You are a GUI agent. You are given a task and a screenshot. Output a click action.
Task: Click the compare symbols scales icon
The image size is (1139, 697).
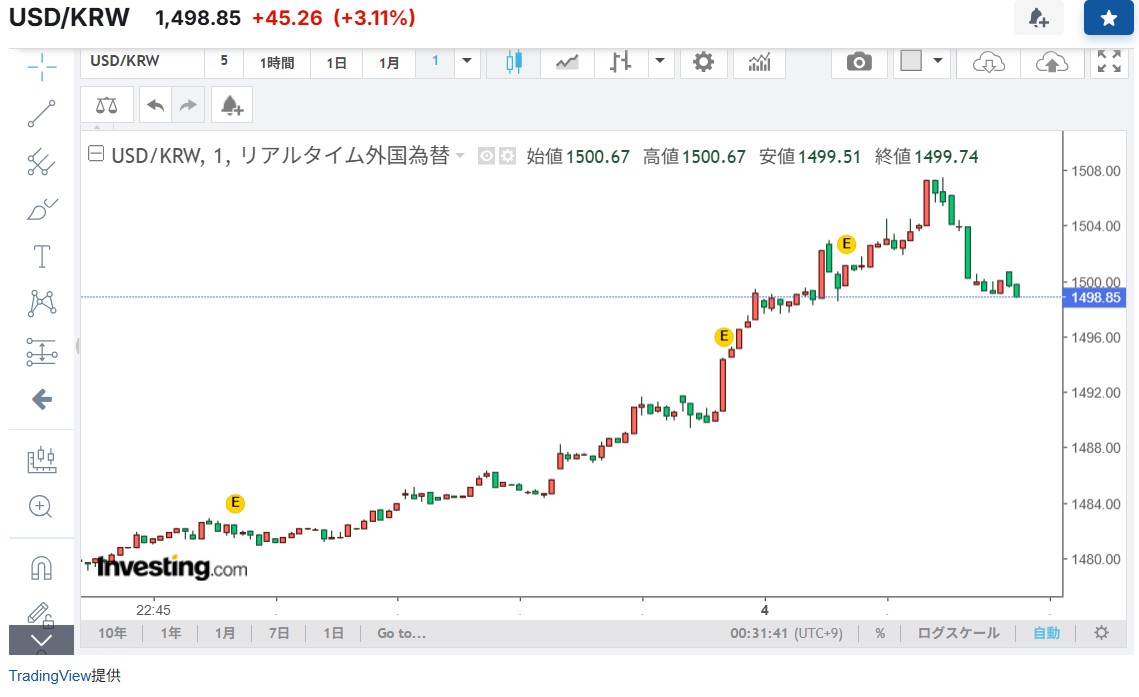click(106, 105)
